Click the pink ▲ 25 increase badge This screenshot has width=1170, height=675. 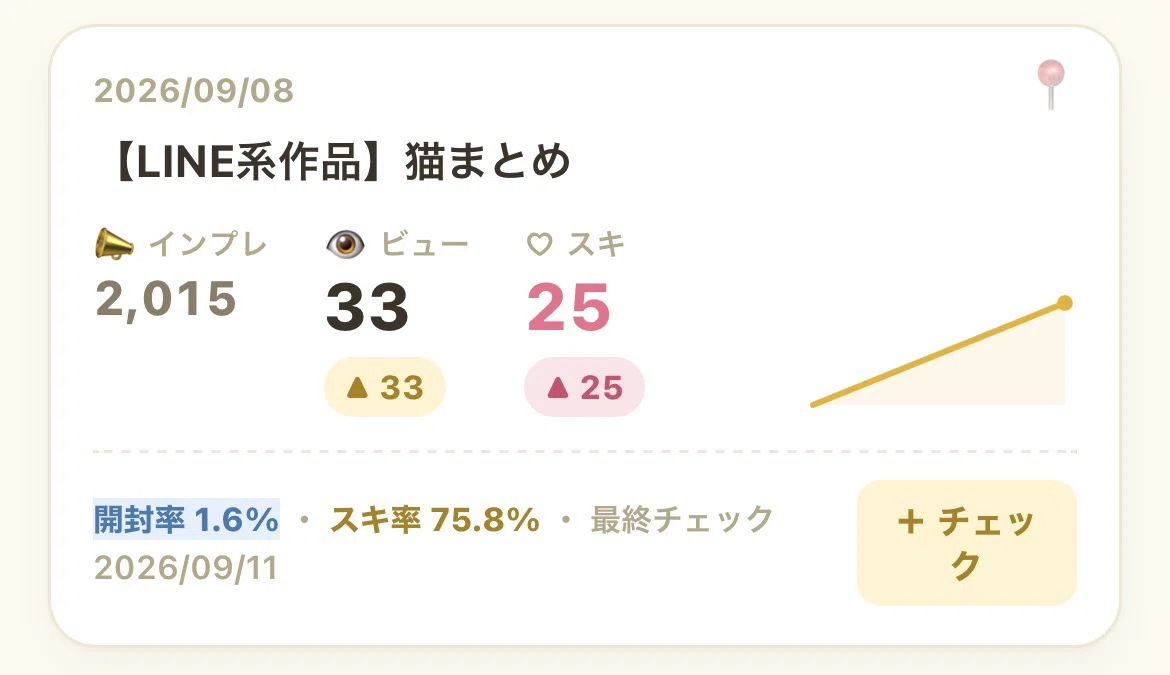584,387
